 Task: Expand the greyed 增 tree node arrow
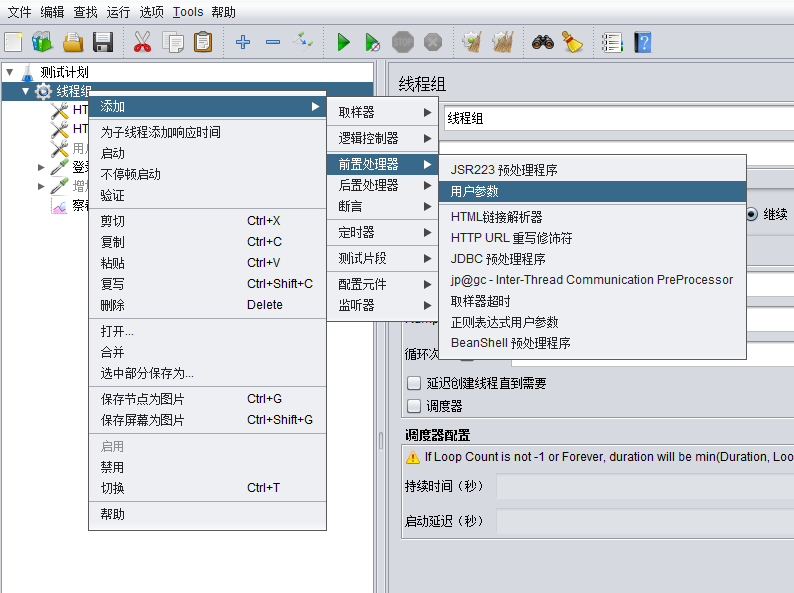coord(41,186)
